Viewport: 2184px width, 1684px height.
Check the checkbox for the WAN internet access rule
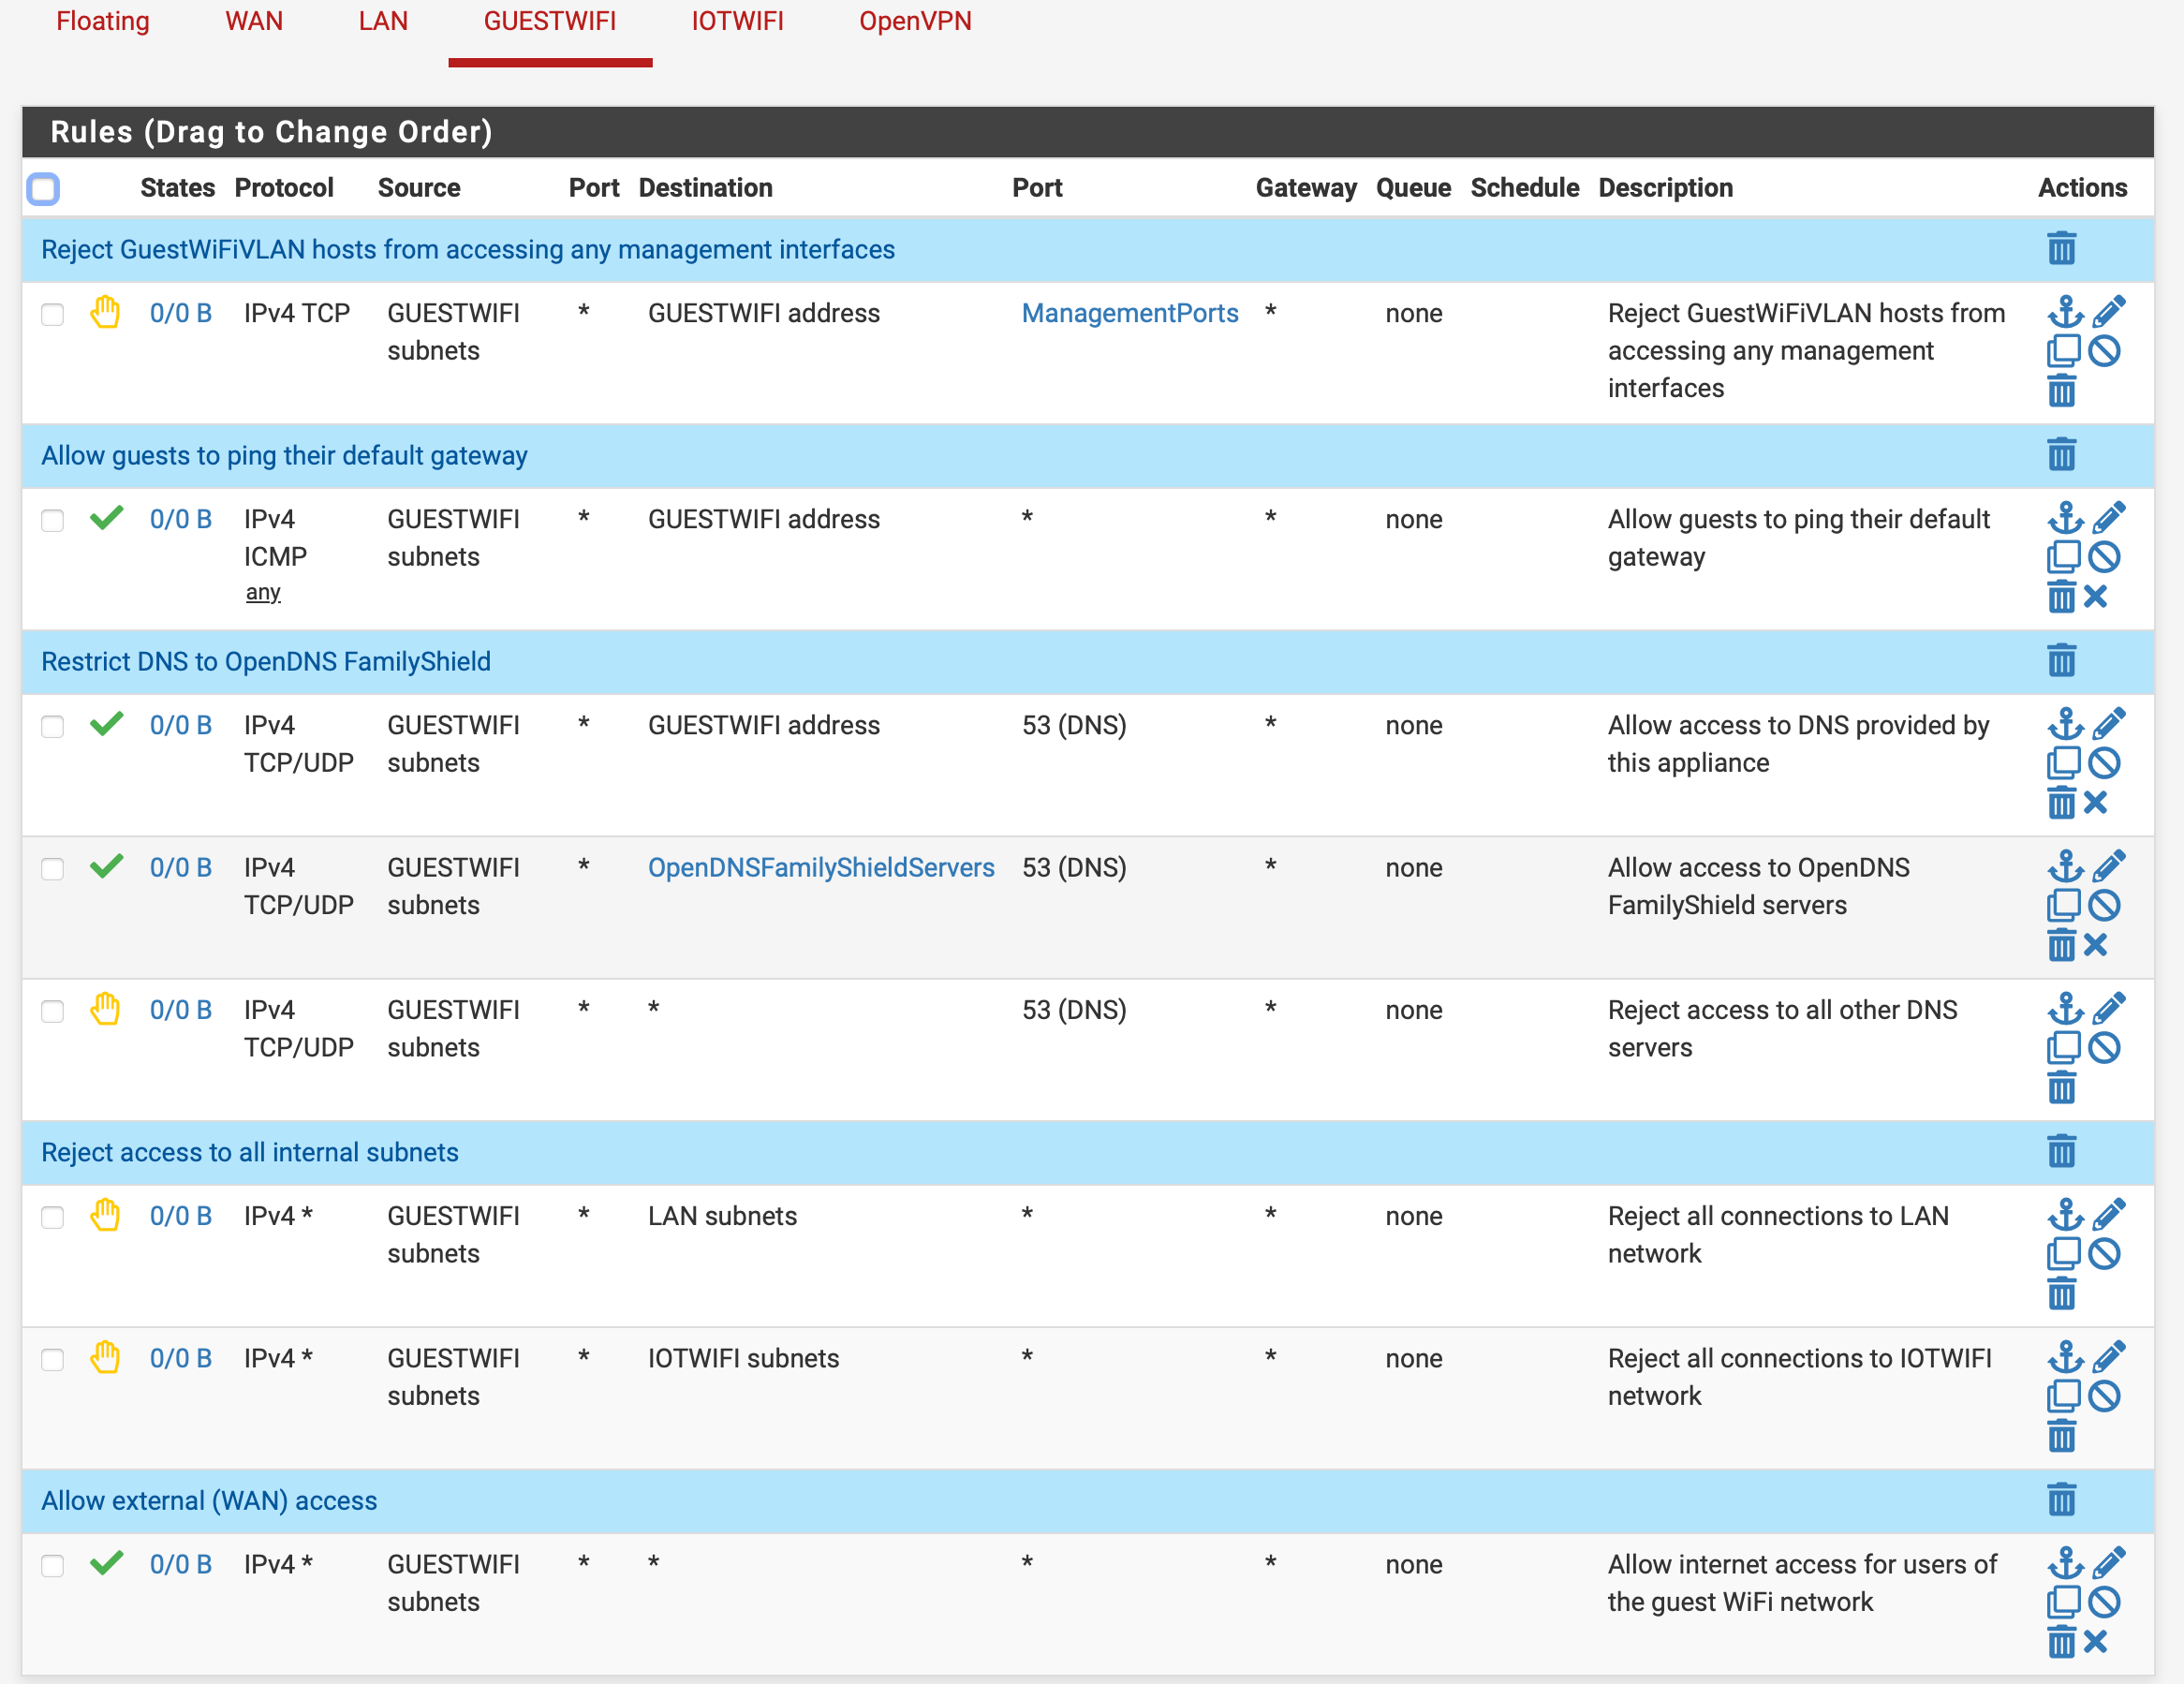[53, 1565]
